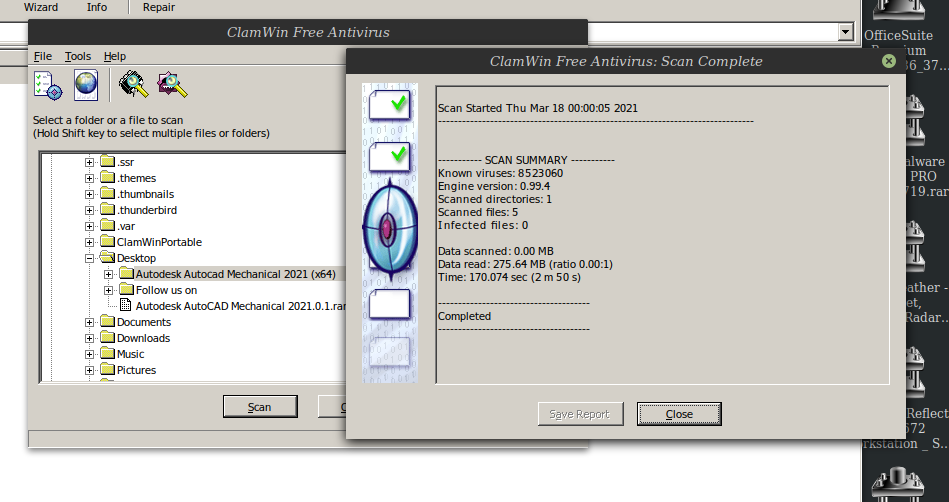Expand the Documents folder
The width and height of the screenshot is (949, 502).
(x=90, y=322)
